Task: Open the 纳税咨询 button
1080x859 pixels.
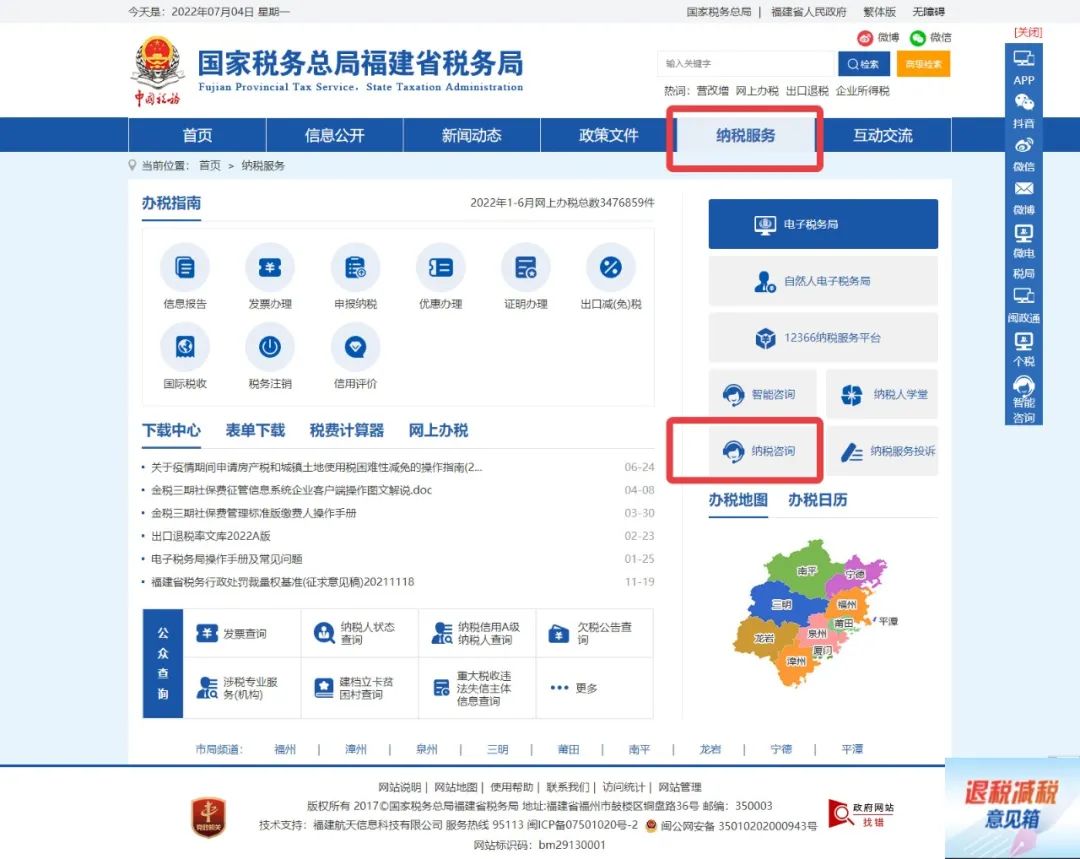Action: (x=762, y=451)
